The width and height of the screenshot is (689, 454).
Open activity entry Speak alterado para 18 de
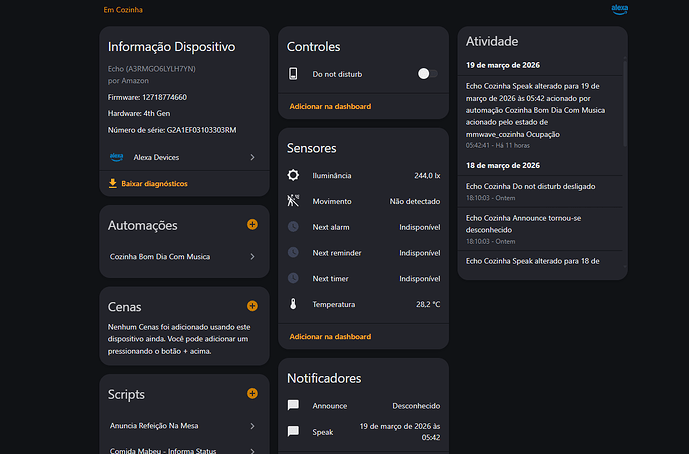[540, 261]
